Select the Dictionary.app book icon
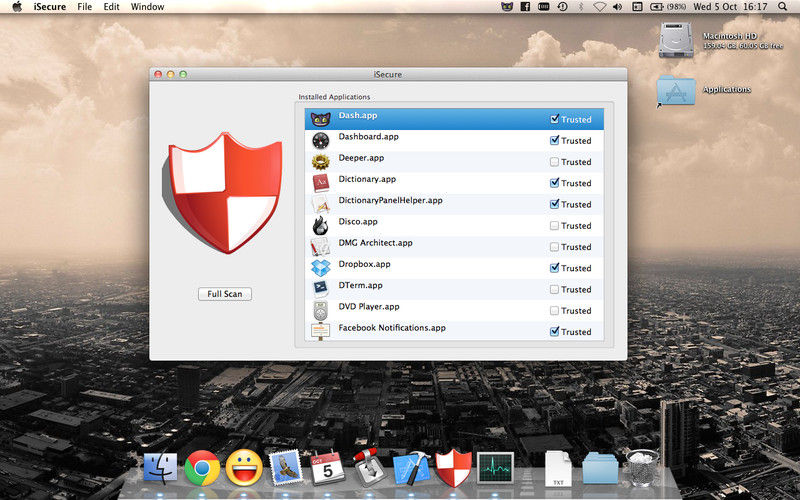 point(321,182)
